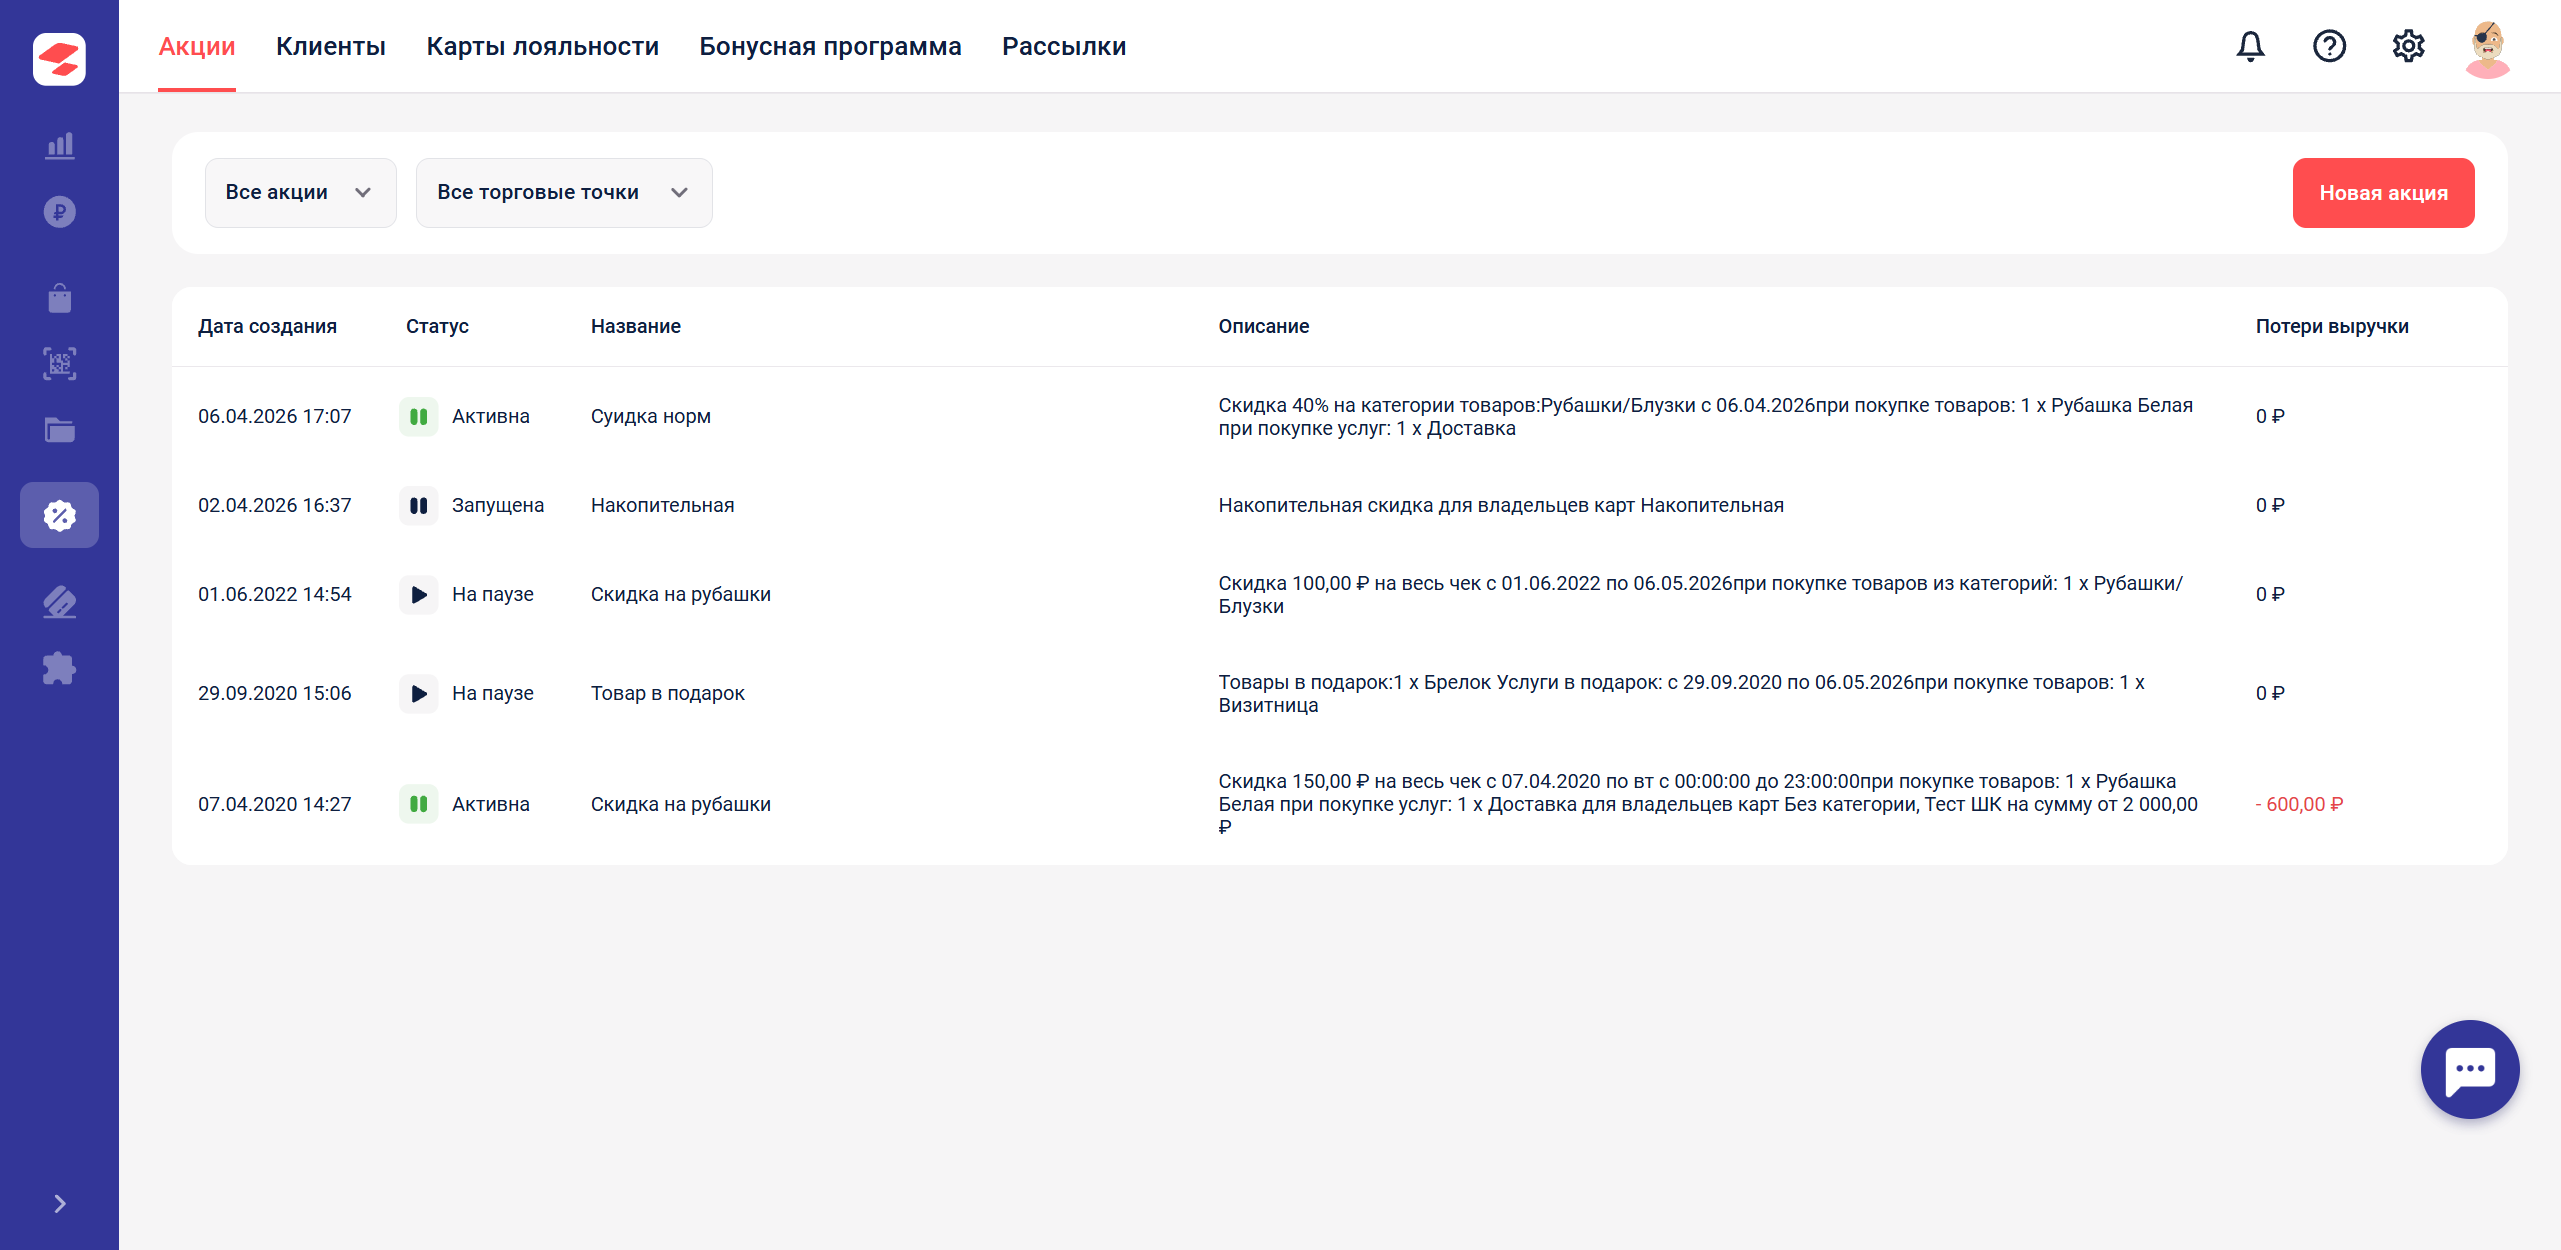Screen dimensions: 2561x1250
Task: Click description starting Скидка 100,00 ₽
Action: (x=1701, y=595)
